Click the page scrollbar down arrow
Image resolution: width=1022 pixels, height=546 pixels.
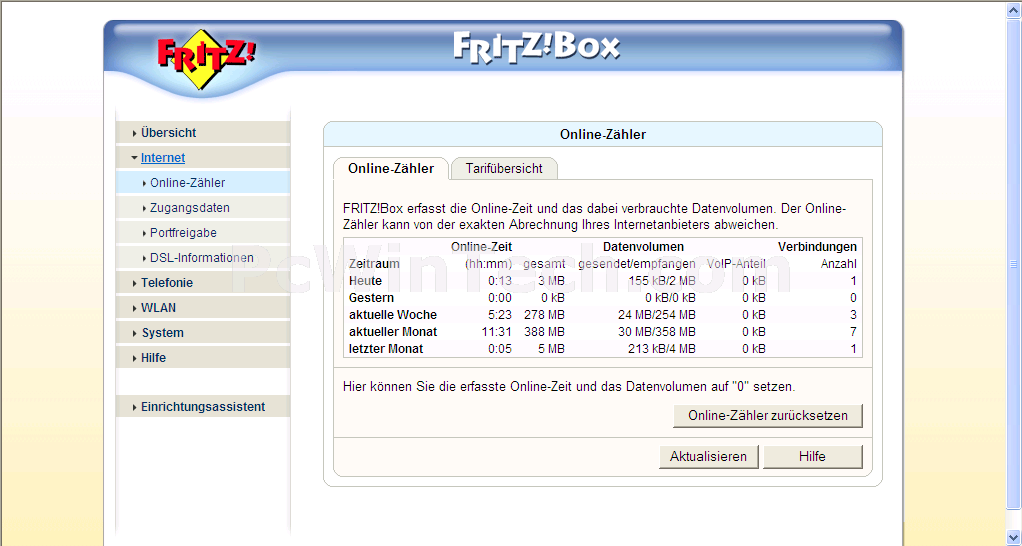[x=1014, y=537]
